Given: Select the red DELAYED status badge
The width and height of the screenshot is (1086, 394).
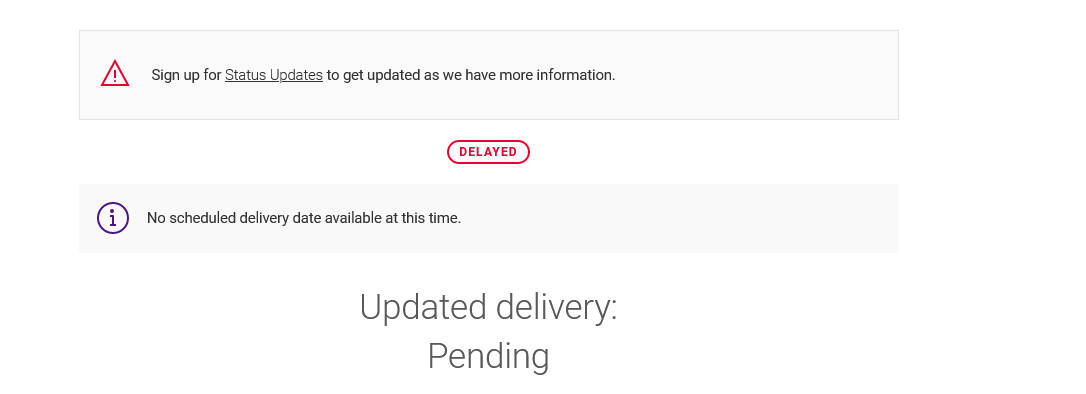Looking at the screenshot, I should [x=488, y=152].
